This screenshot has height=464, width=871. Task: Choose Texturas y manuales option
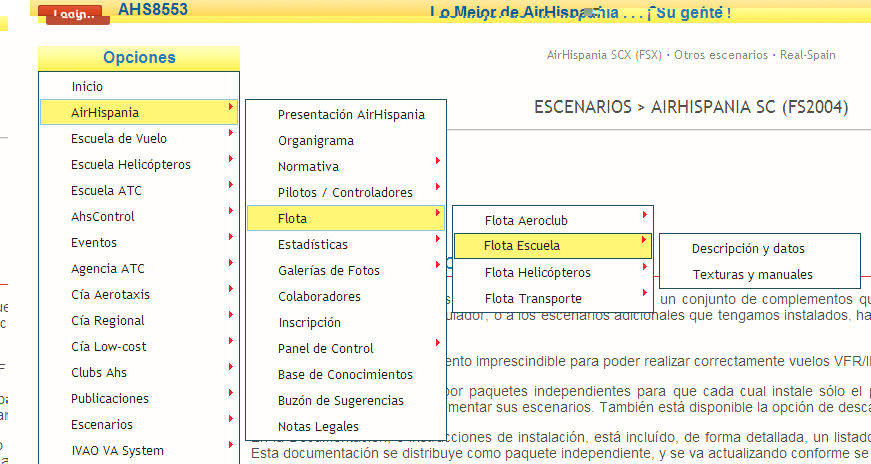point(752,275)
